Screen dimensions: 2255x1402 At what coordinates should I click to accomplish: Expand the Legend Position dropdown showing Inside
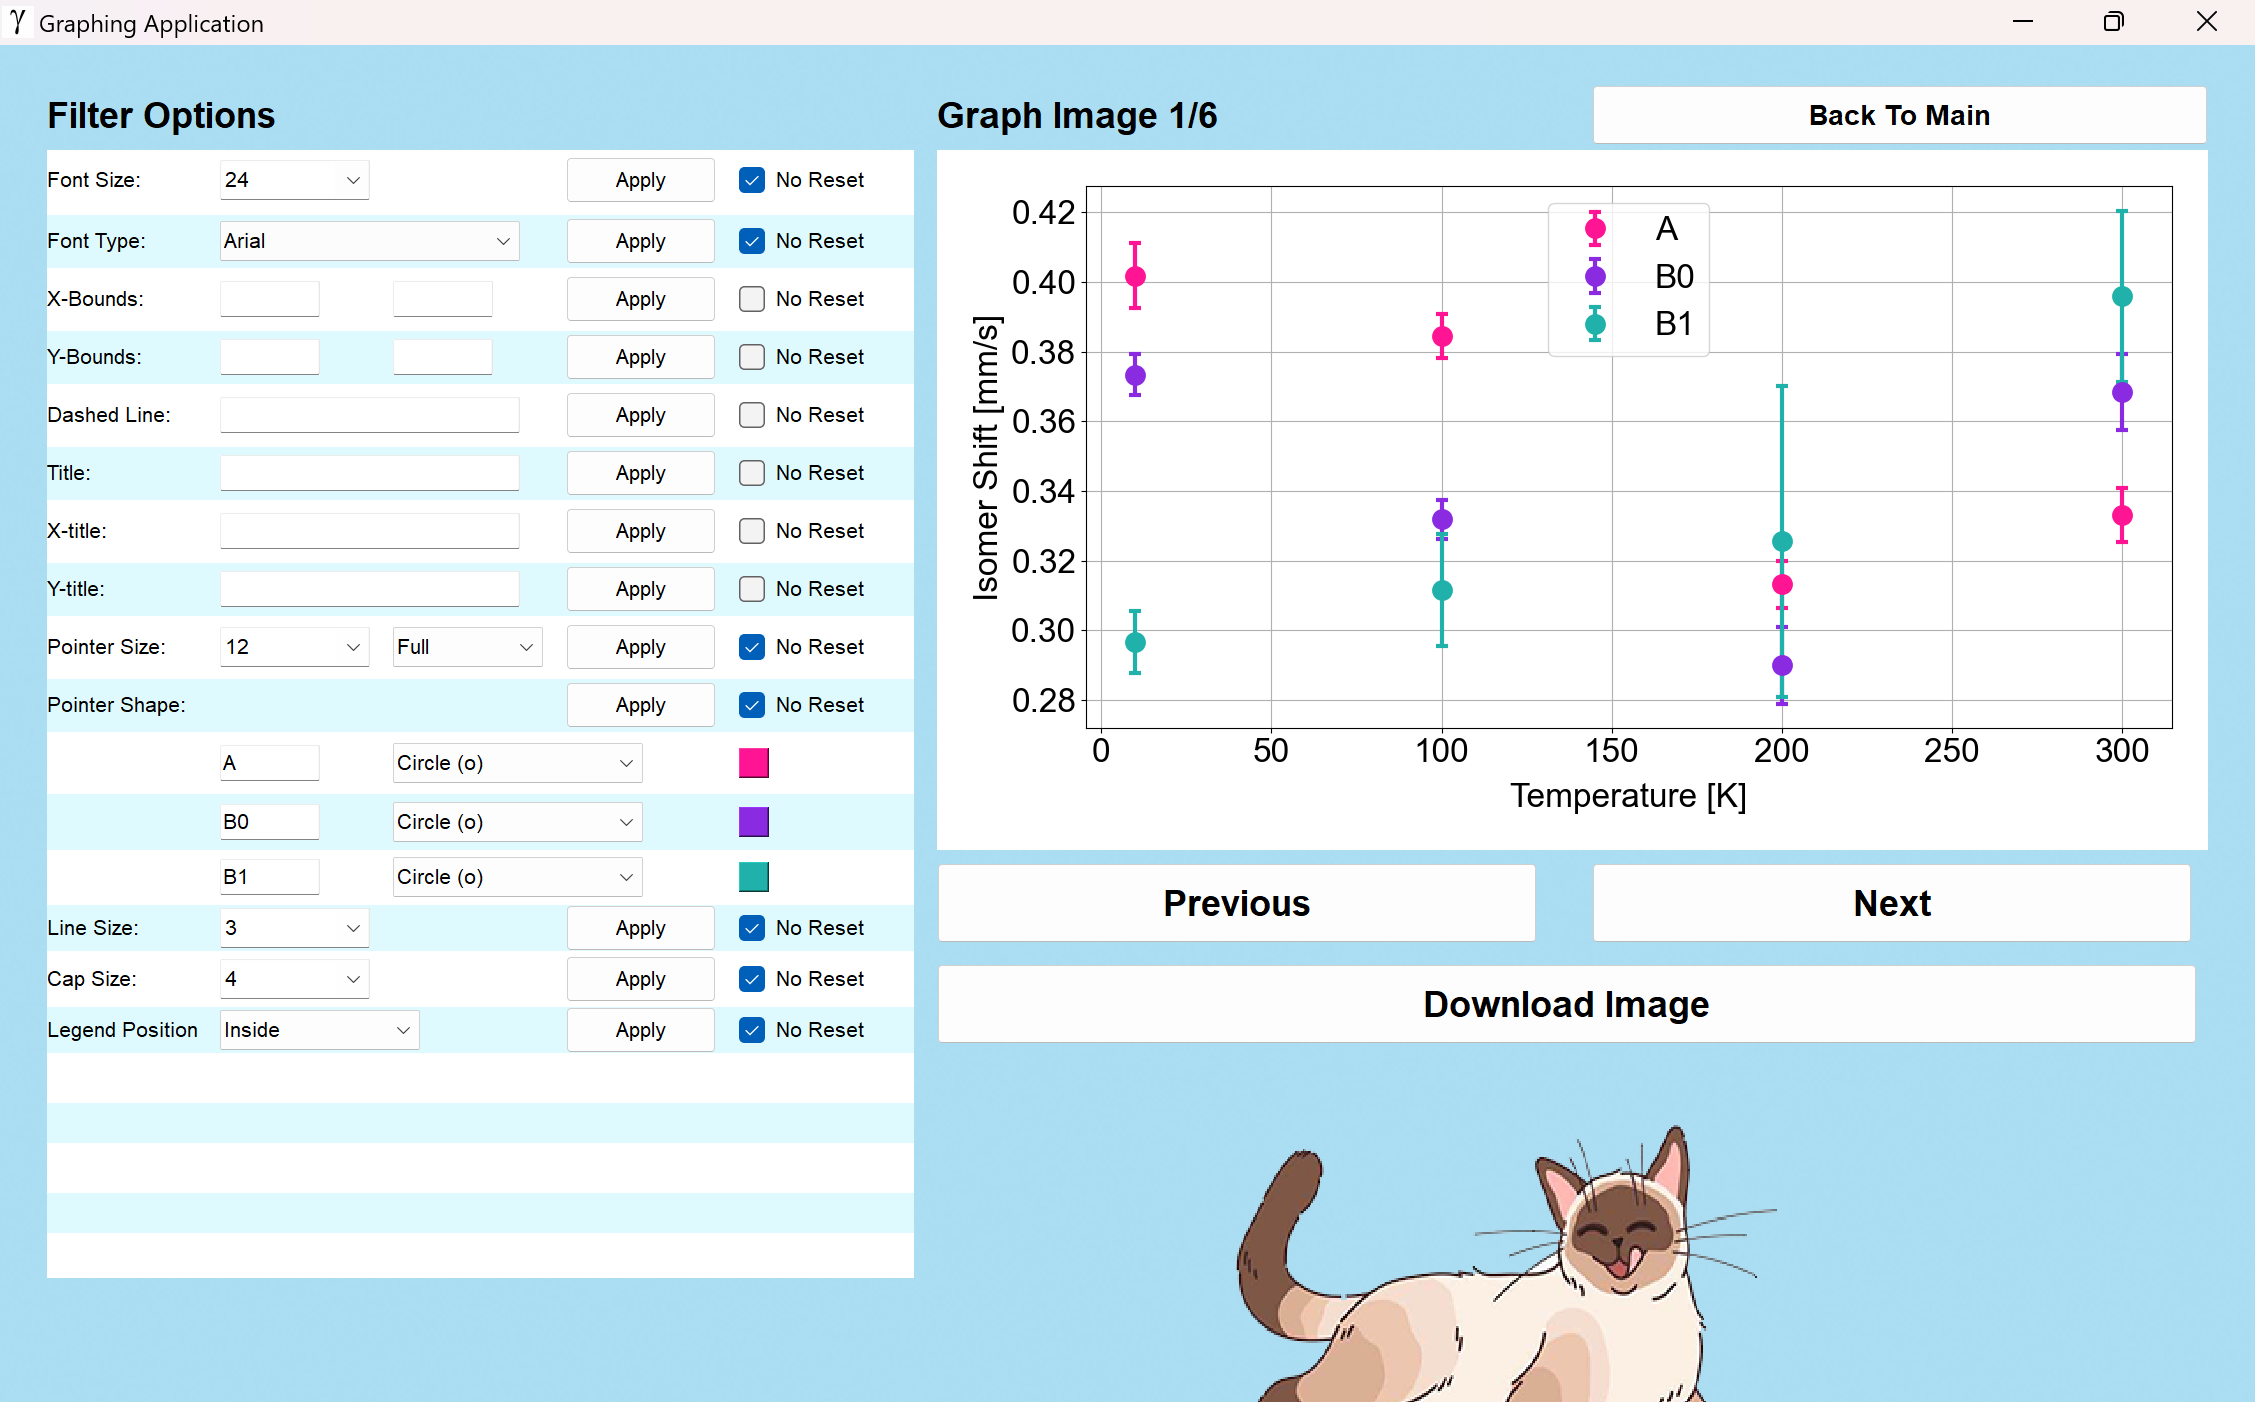[x=318, y=1030]
